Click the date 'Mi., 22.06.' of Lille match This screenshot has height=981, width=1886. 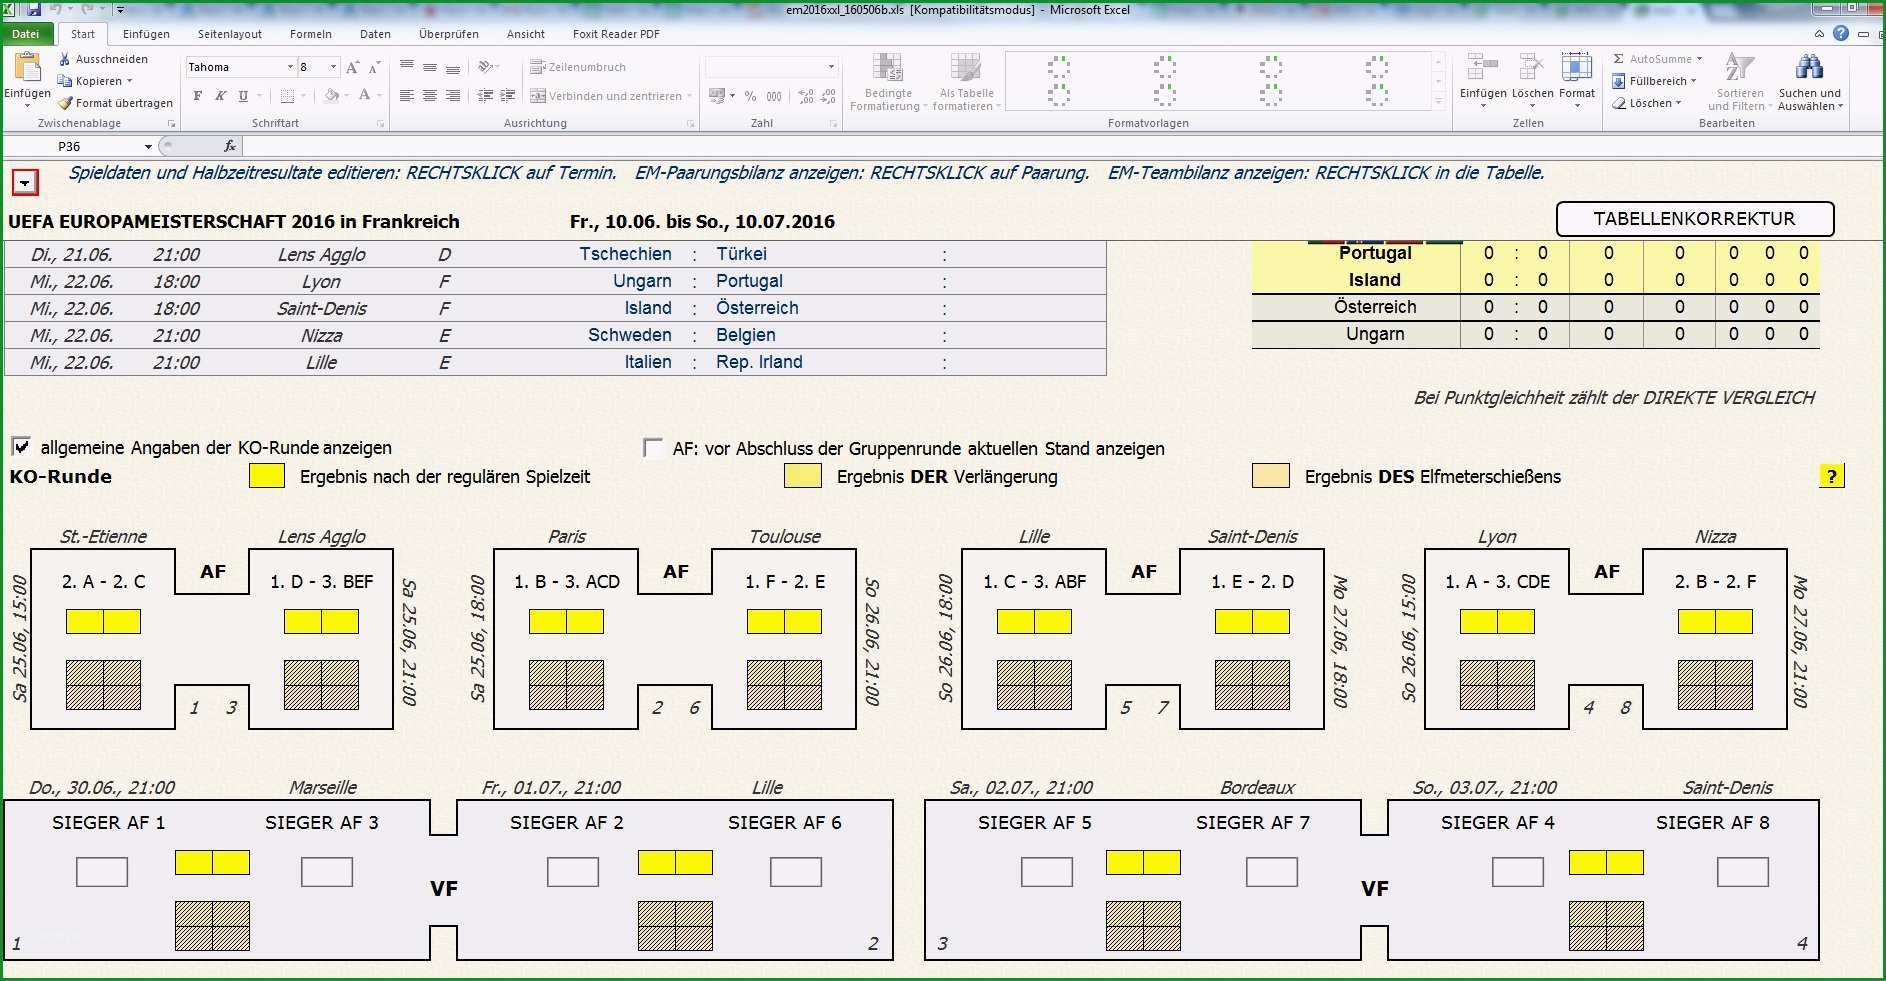(71, 362)
